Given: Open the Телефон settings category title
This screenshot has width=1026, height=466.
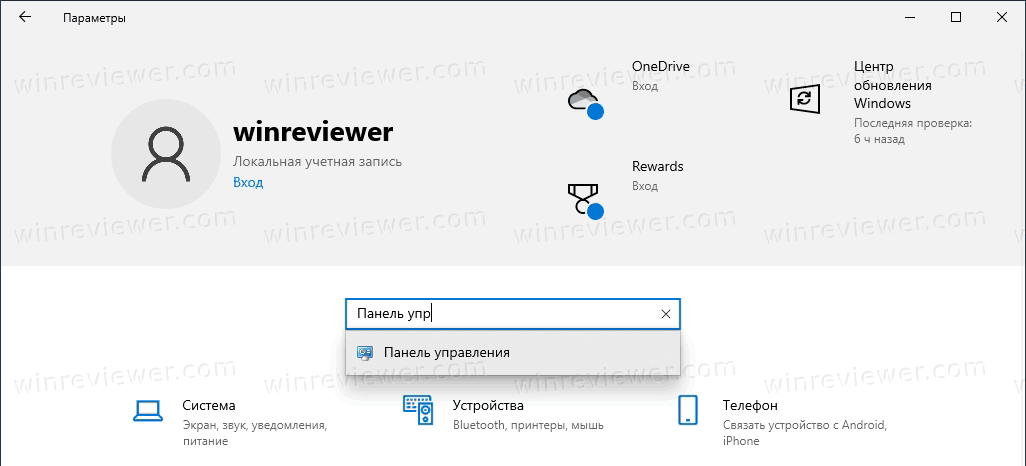Looking at the screenshot, I should [750, 406].
